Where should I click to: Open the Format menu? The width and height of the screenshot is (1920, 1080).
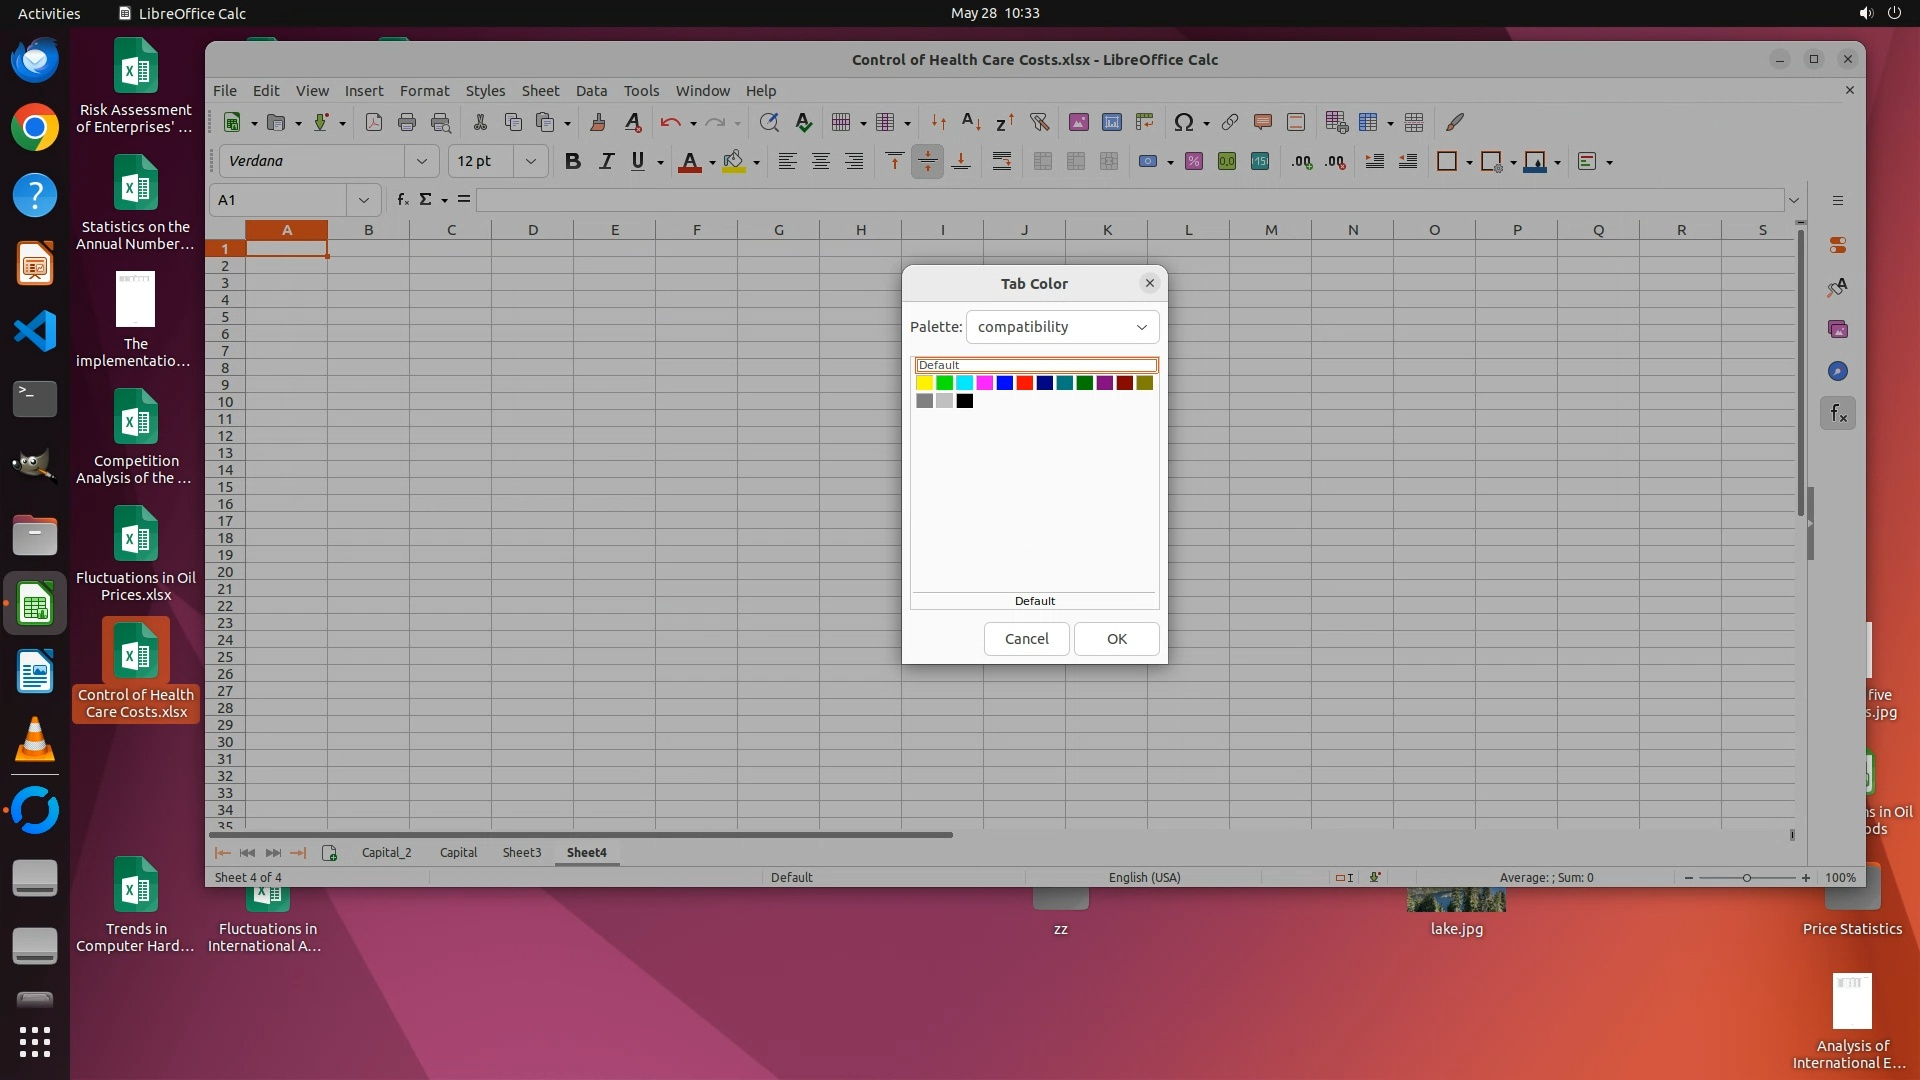(x=424, y=90)
